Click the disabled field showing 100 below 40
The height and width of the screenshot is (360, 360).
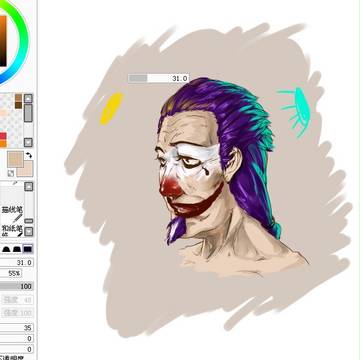17,313
